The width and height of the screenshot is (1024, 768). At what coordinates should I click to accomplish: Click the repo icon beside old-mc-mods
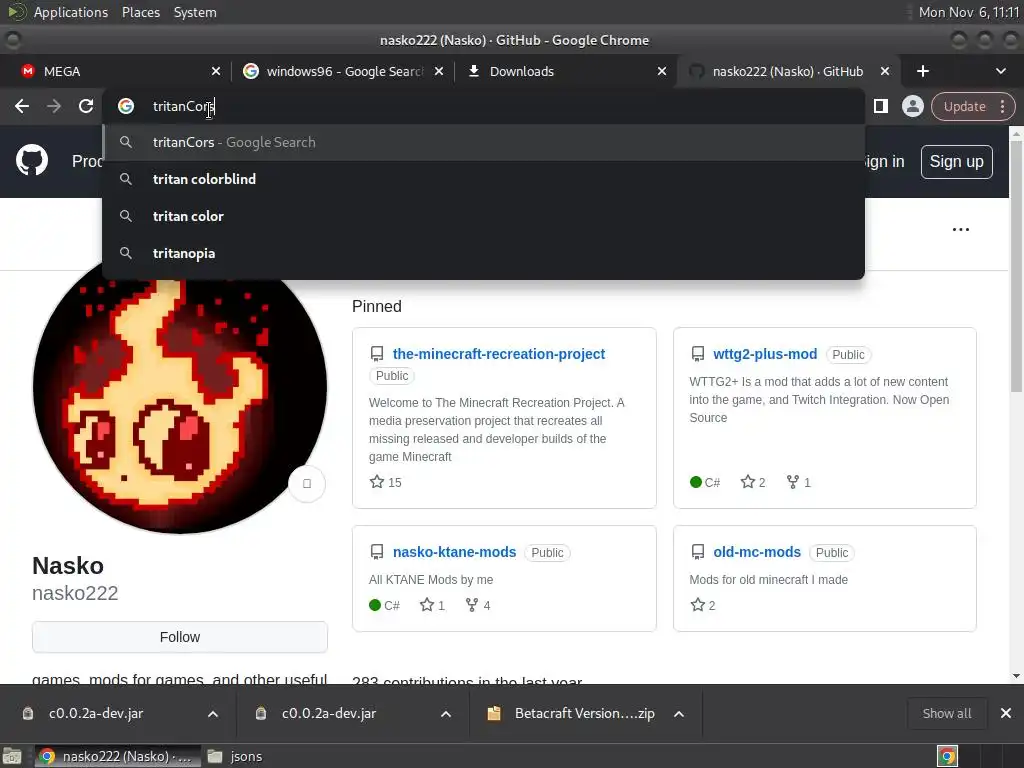697,552
